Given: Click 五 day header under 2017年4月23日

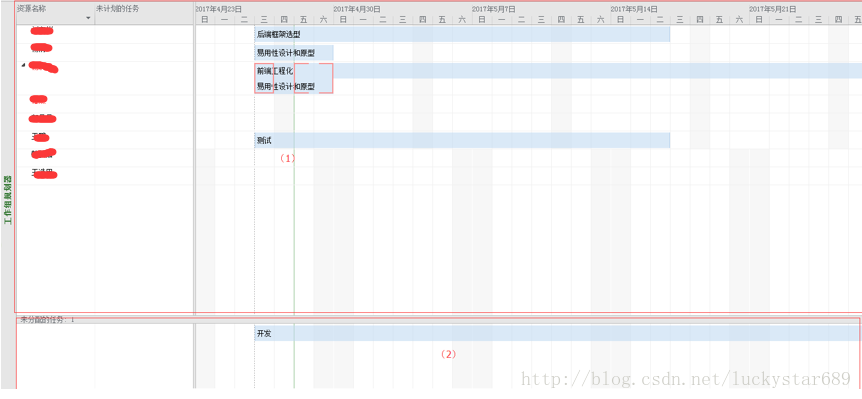Looking at the screenshot, I should click(x=304, y=19).
